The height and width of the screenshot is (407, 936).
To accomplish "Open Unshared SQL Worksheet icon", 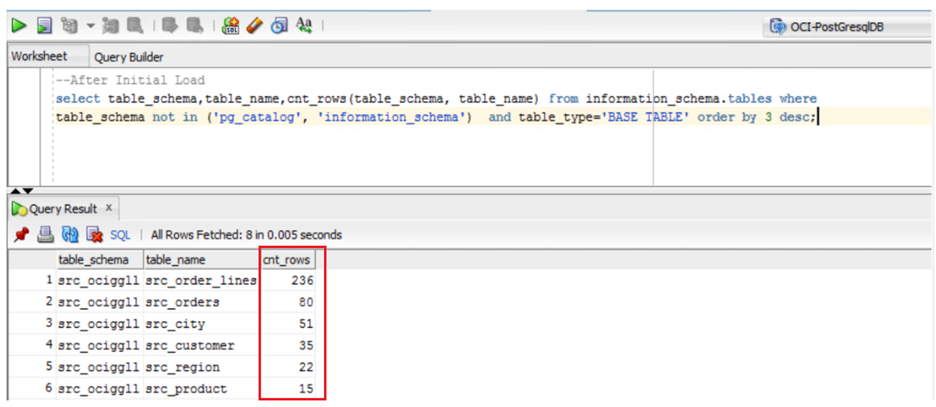I will pyautogui.click(x=230, y=26).
